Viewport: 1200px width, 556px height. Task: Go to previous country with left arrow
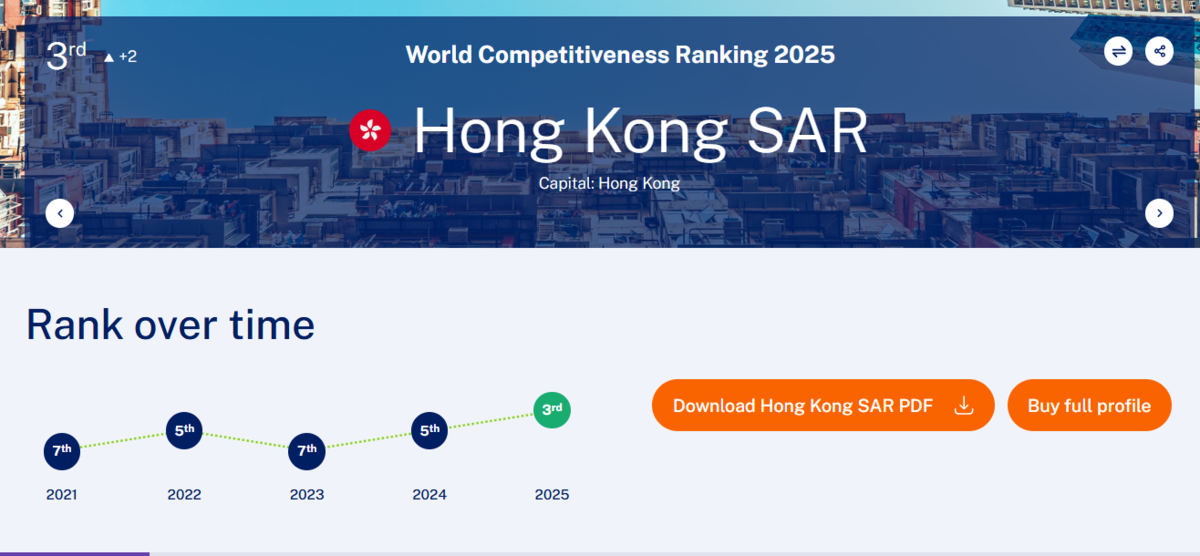[60, 213]
